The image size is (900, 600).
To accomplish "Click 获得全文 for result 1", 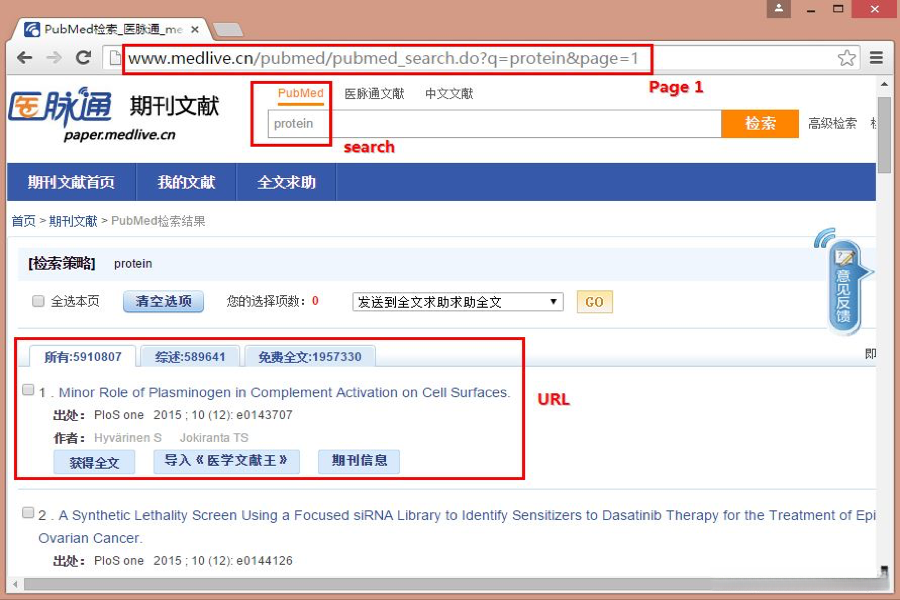I will tap(94, 462).
